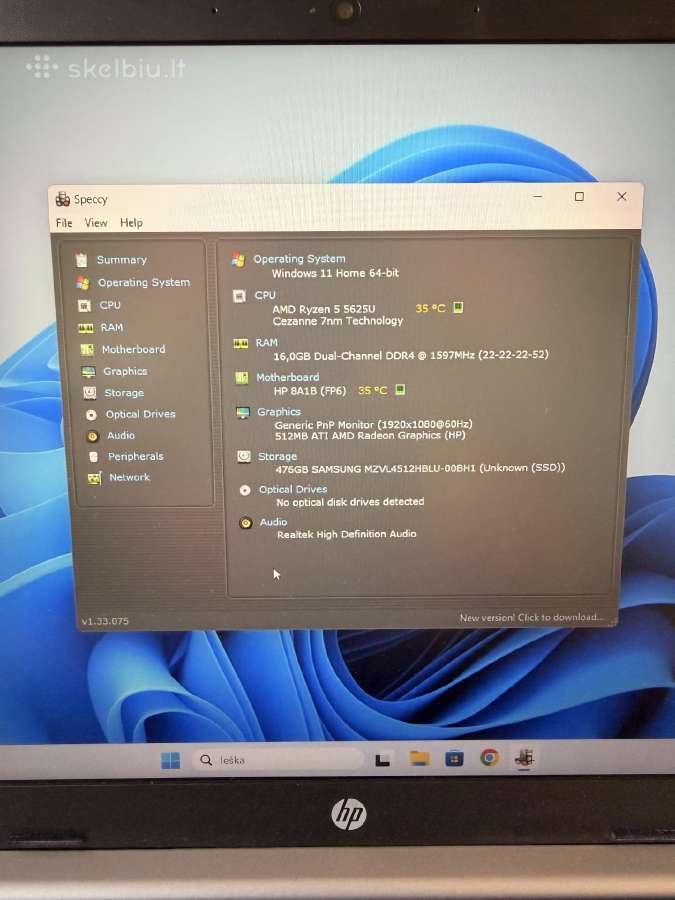Select CPU in the sidebar
The height and width of the screenshot is (900, 675).
coord(110,305)
